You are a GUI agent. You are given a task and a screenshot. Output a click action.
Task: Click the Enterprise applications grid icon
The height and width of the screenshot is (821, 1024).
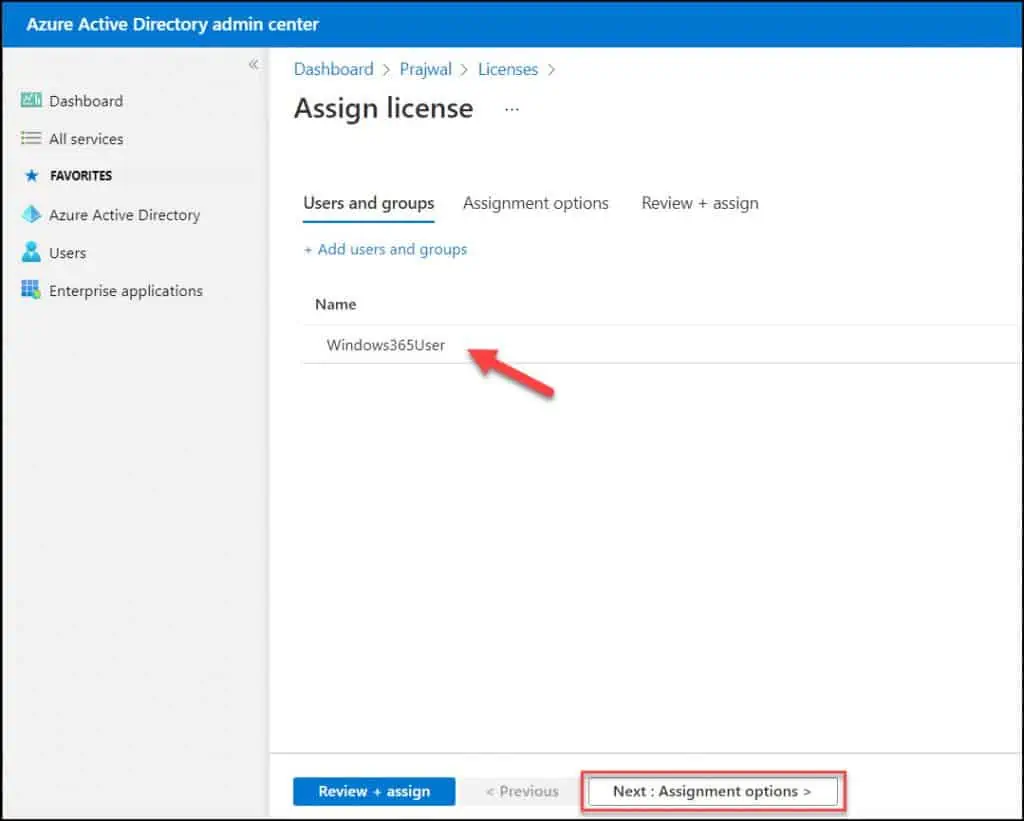coord(31,289)
